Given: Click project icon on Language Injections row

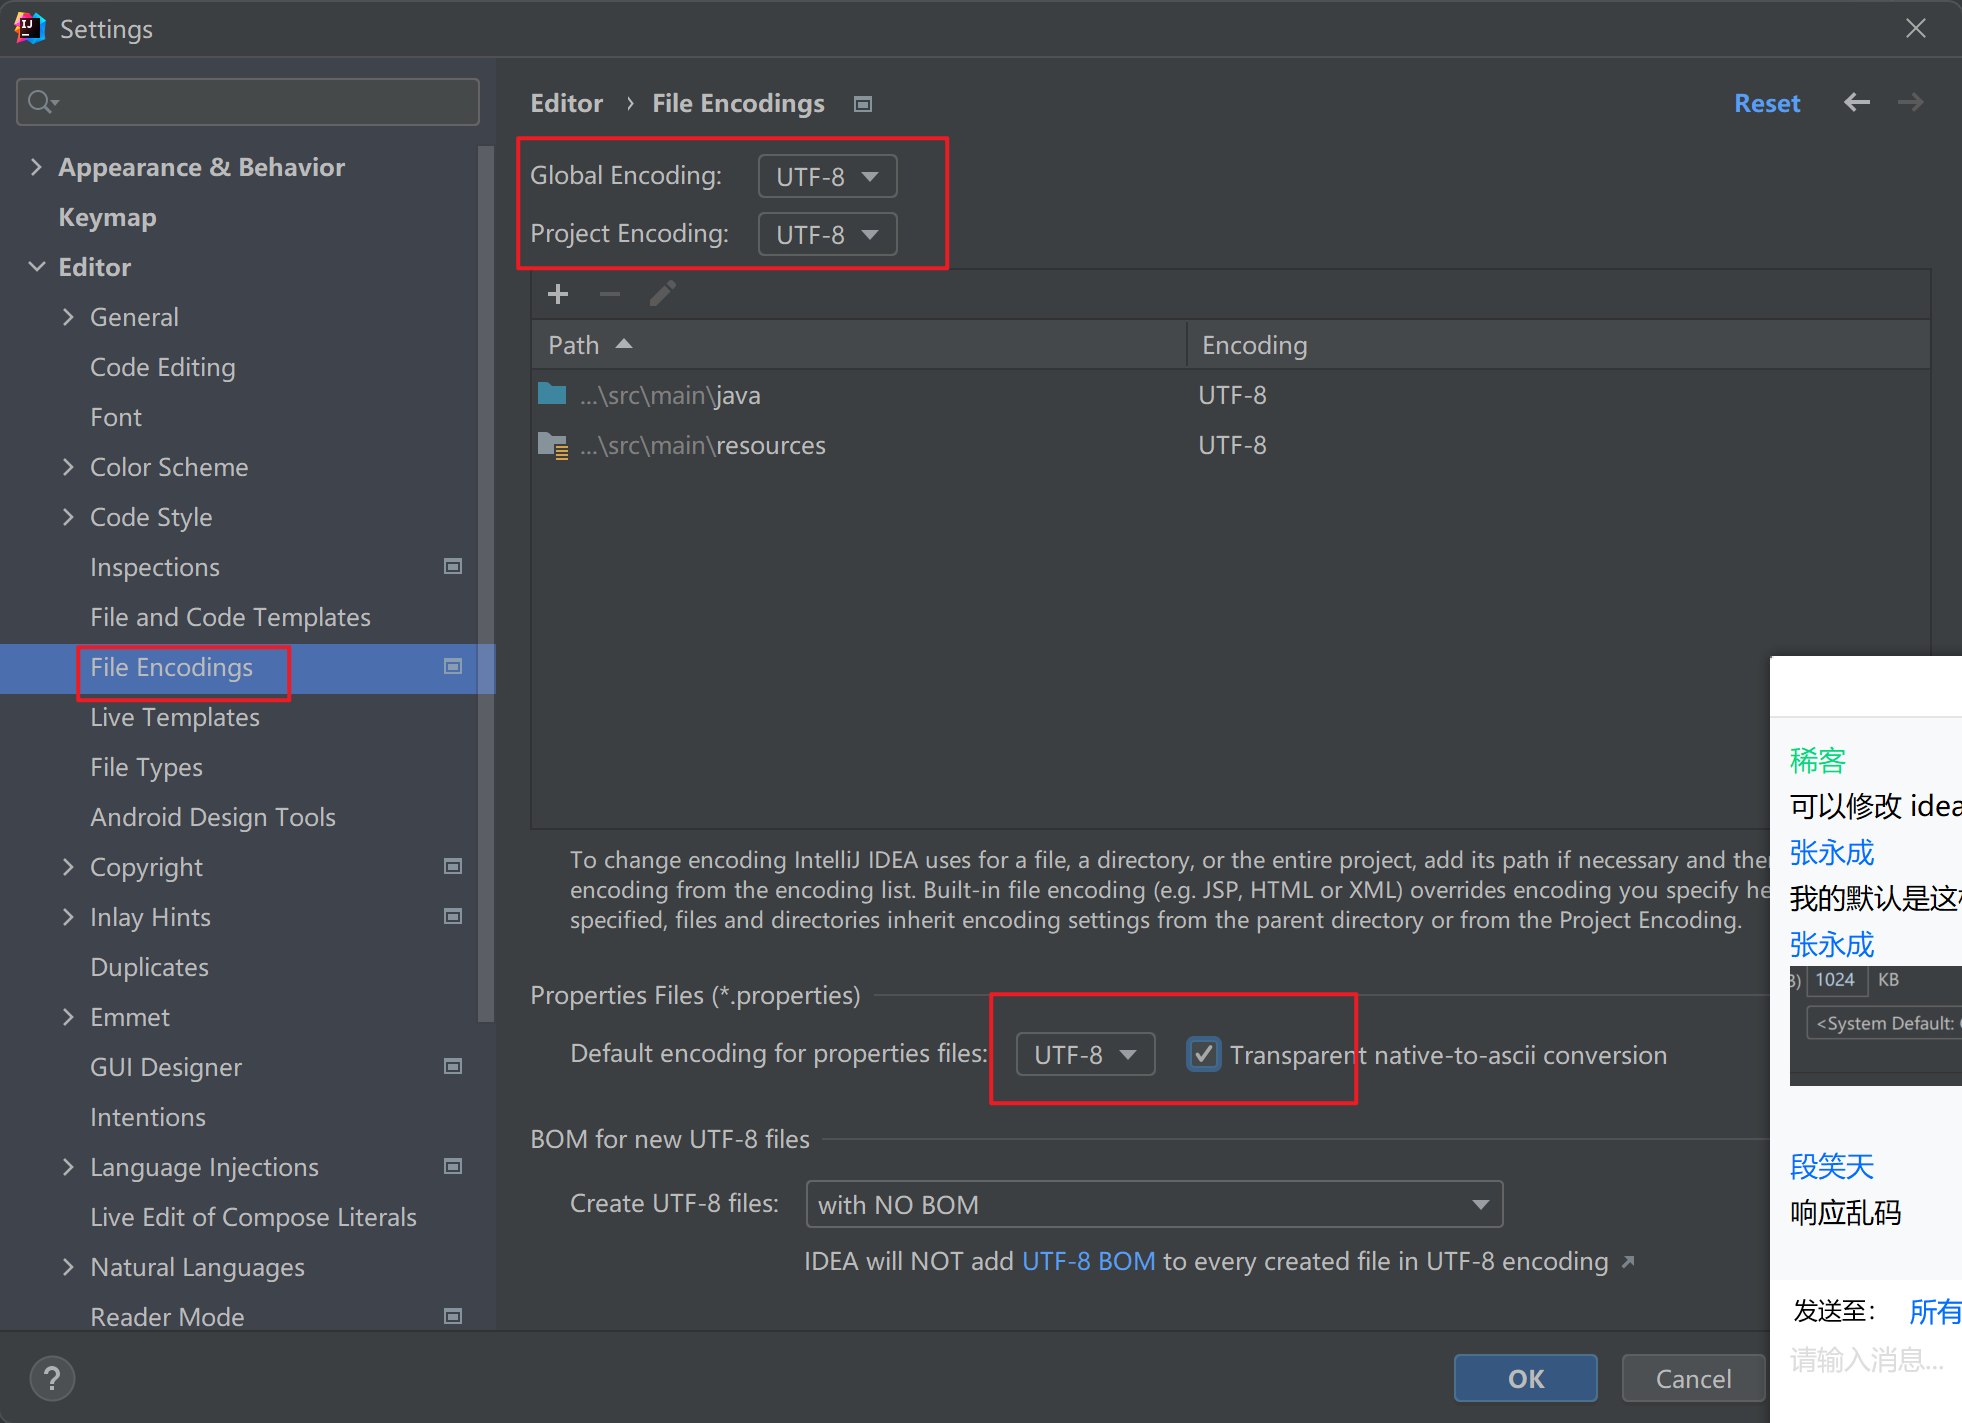Looking at the screenshot, I should point(453,1166).
